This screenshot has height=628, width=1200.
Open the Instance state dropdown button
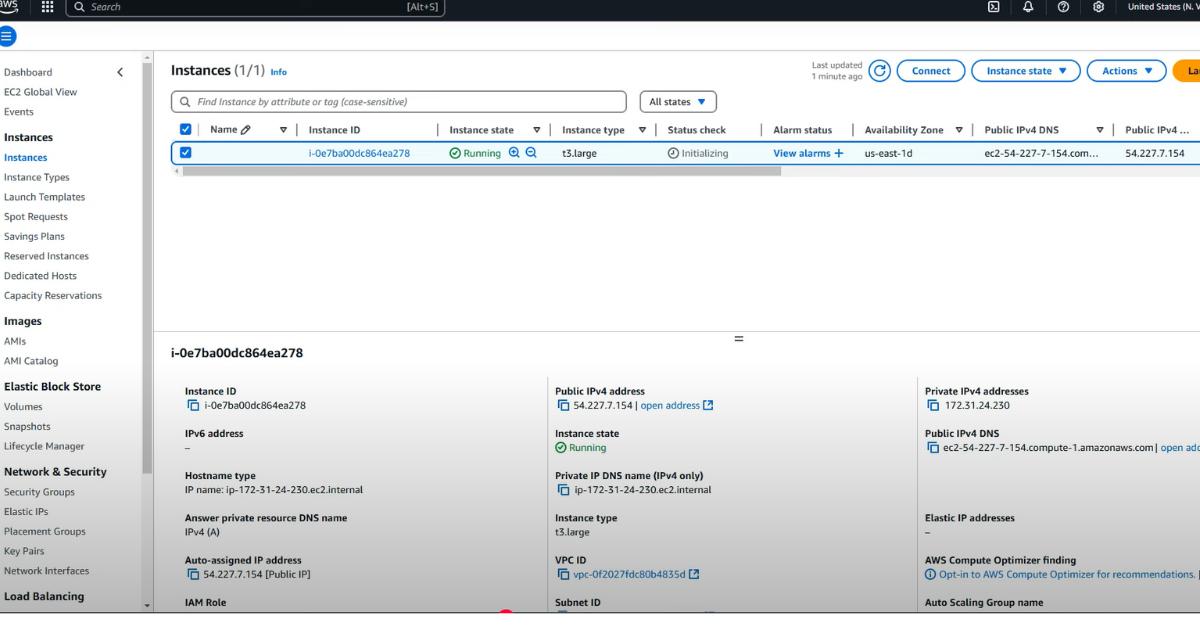[1028, 71]
